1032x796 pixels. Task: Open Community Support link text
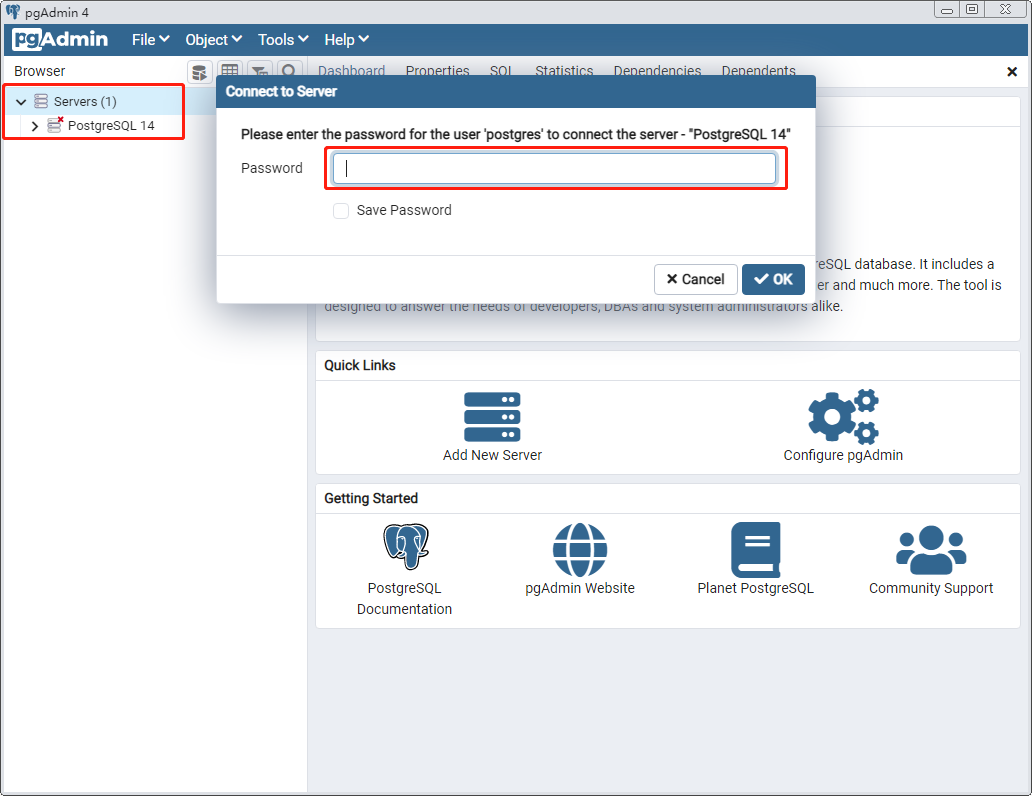931,588
